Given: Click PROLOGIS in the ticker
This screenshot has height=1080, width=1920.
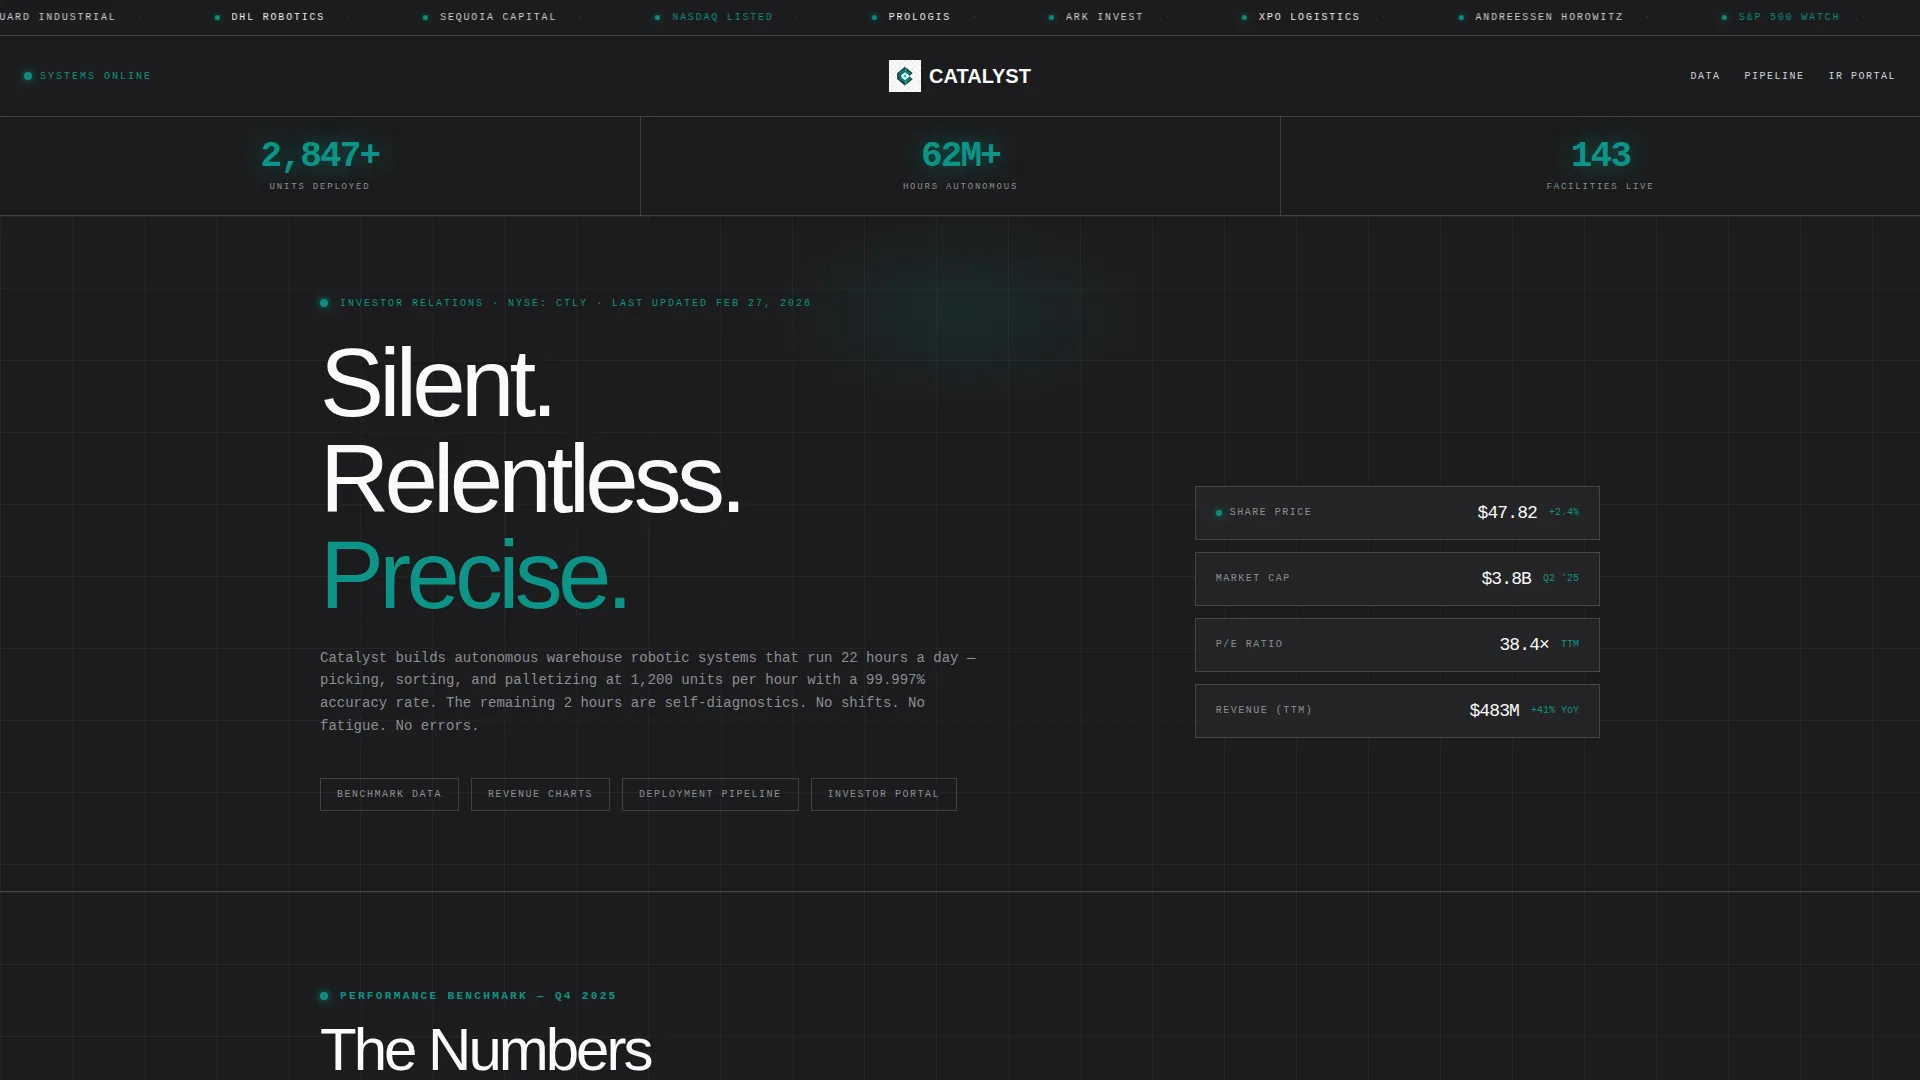Looking at the screenshot, I should pyautogui.click(x=919, y=17).
